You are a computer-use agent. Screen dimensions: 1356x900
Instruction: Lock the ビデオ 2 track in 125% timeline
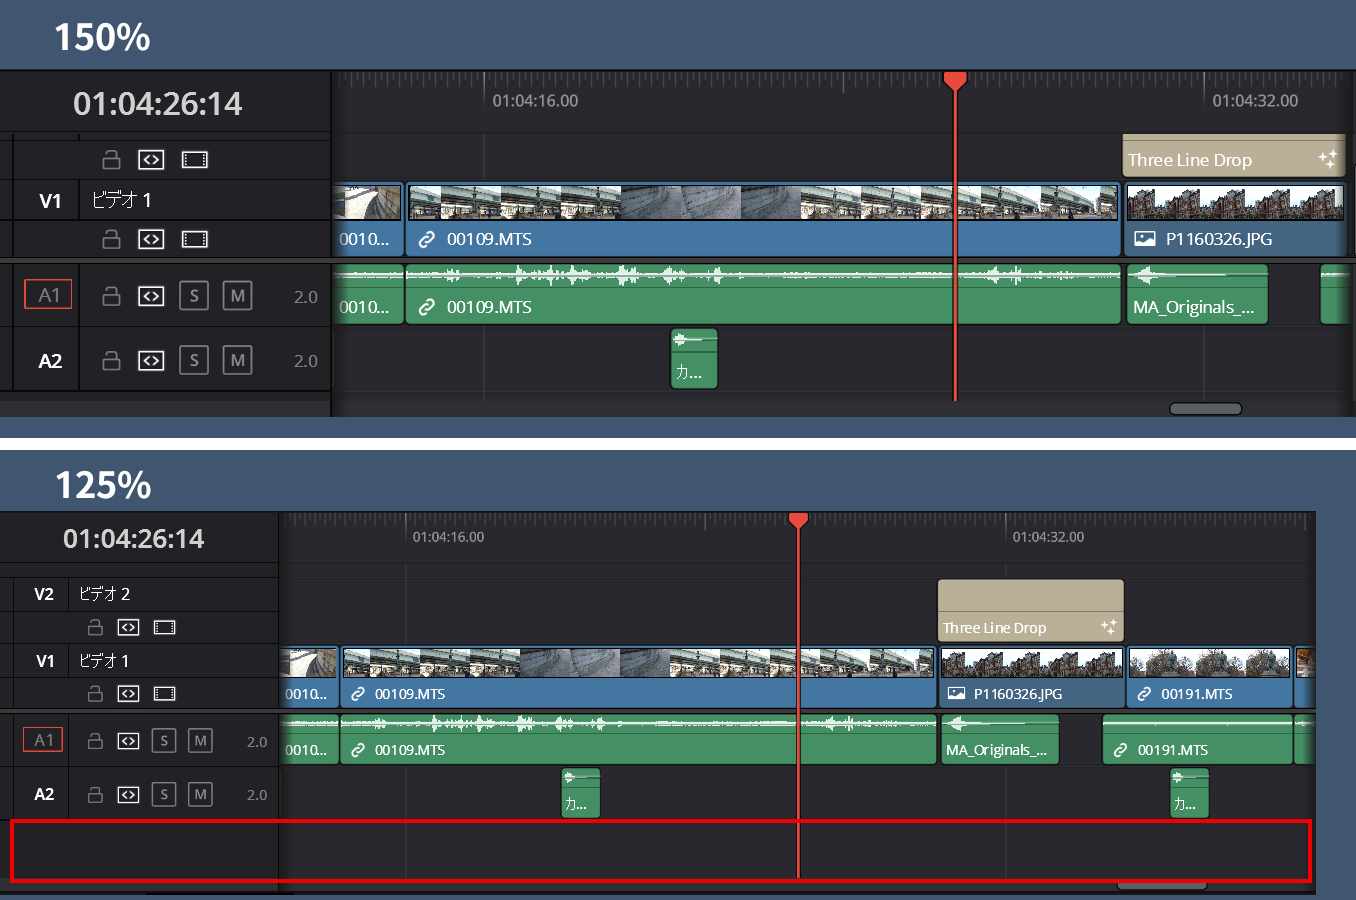95,628
